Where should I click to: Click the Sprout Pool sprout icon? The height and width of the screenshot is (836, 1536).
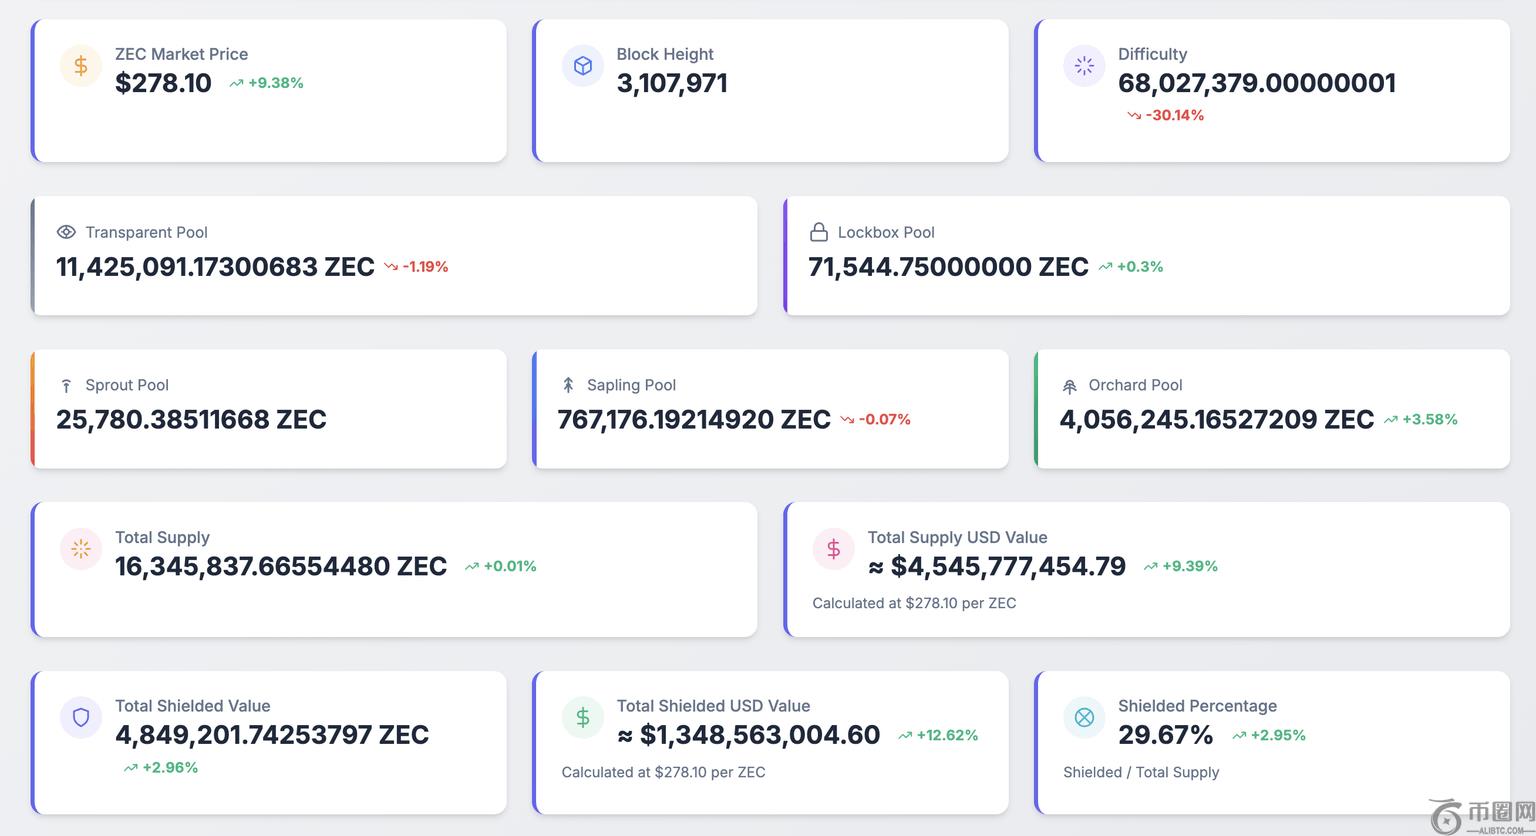(x=66, y=385)
